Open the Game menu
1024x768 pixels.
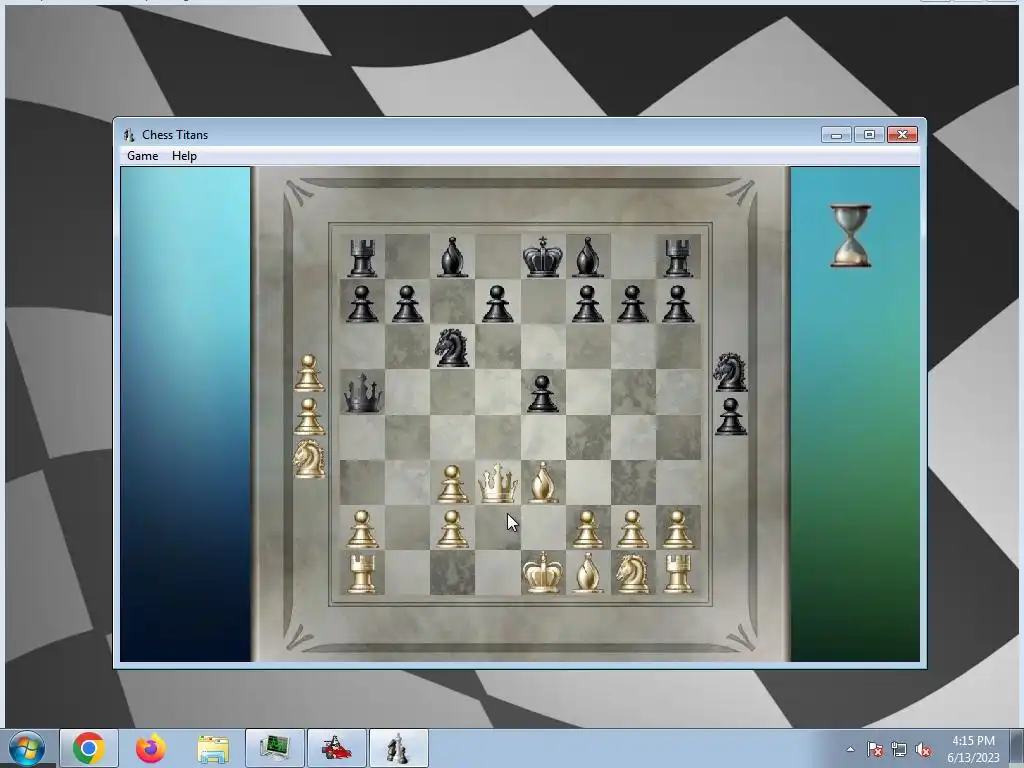click(142, 155)
